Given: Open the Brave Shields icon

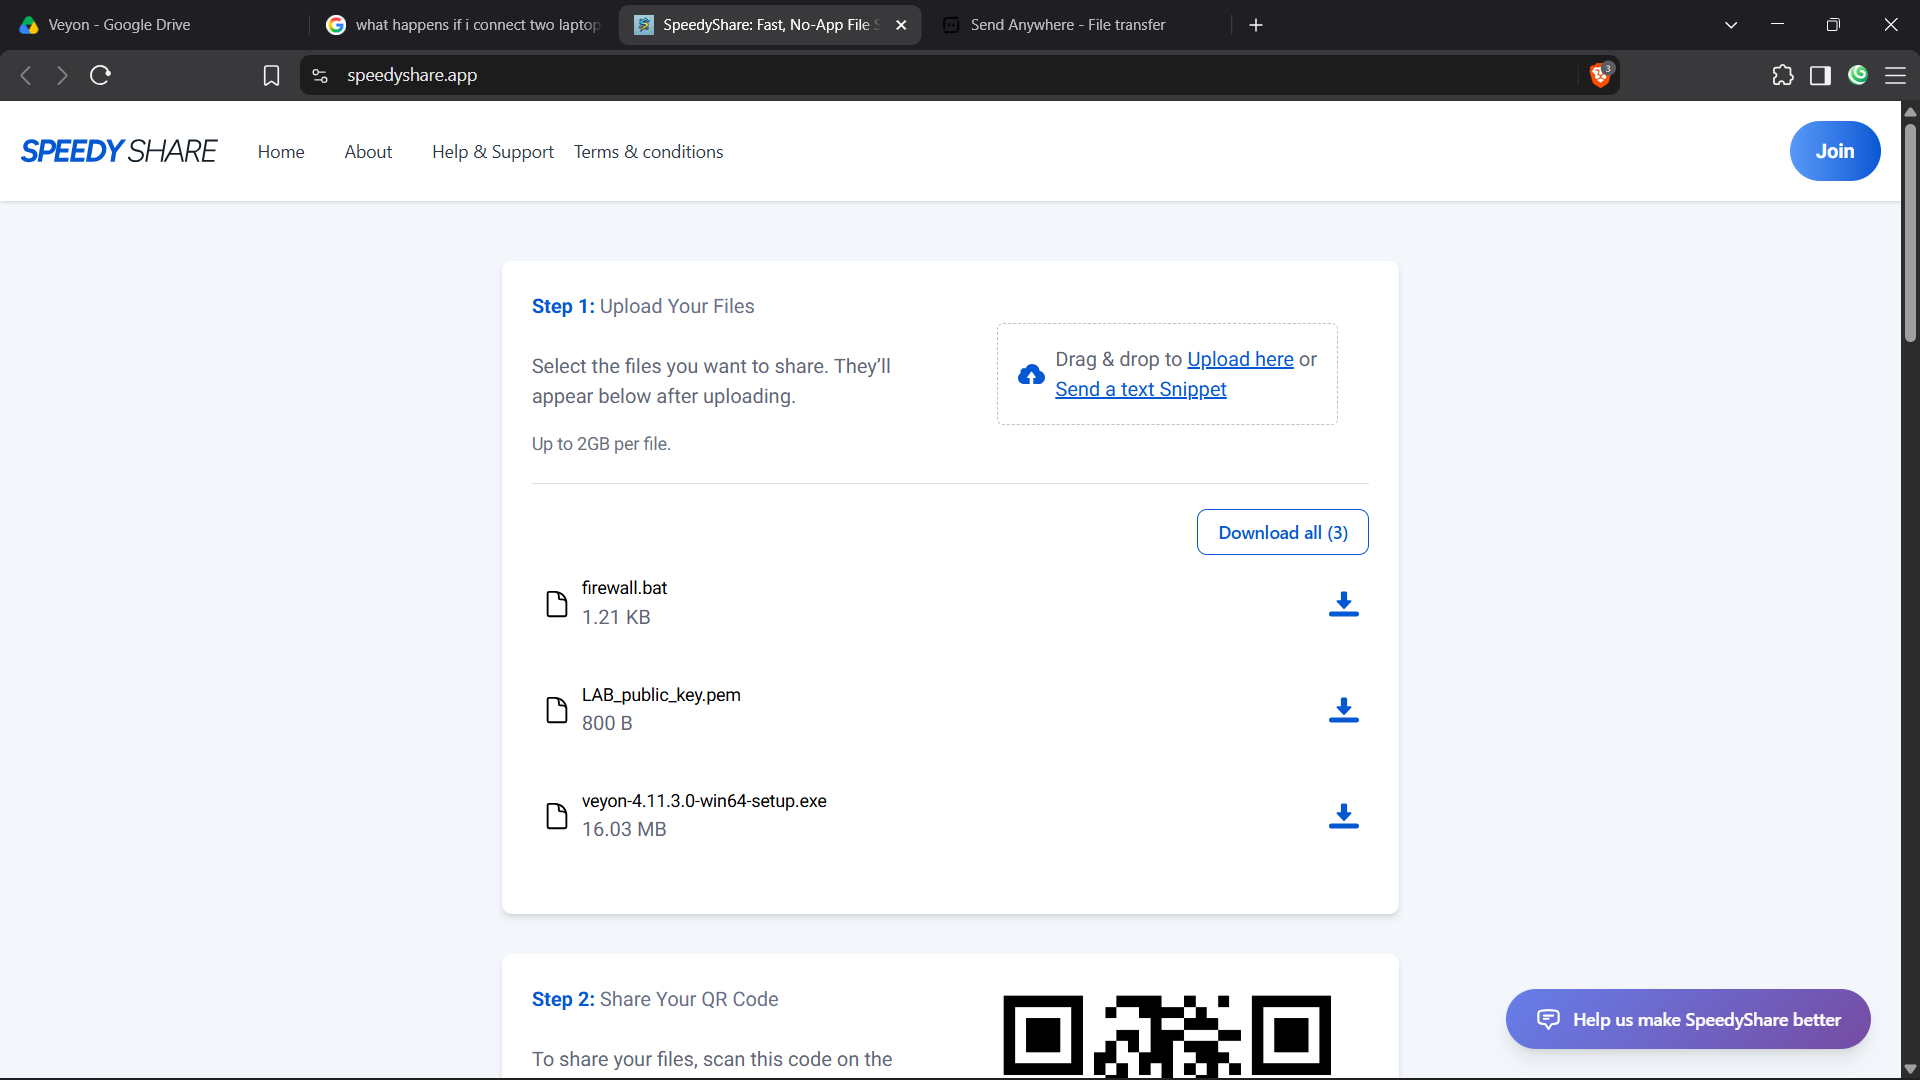Looking at the screenshot, I should (1600, 75).
